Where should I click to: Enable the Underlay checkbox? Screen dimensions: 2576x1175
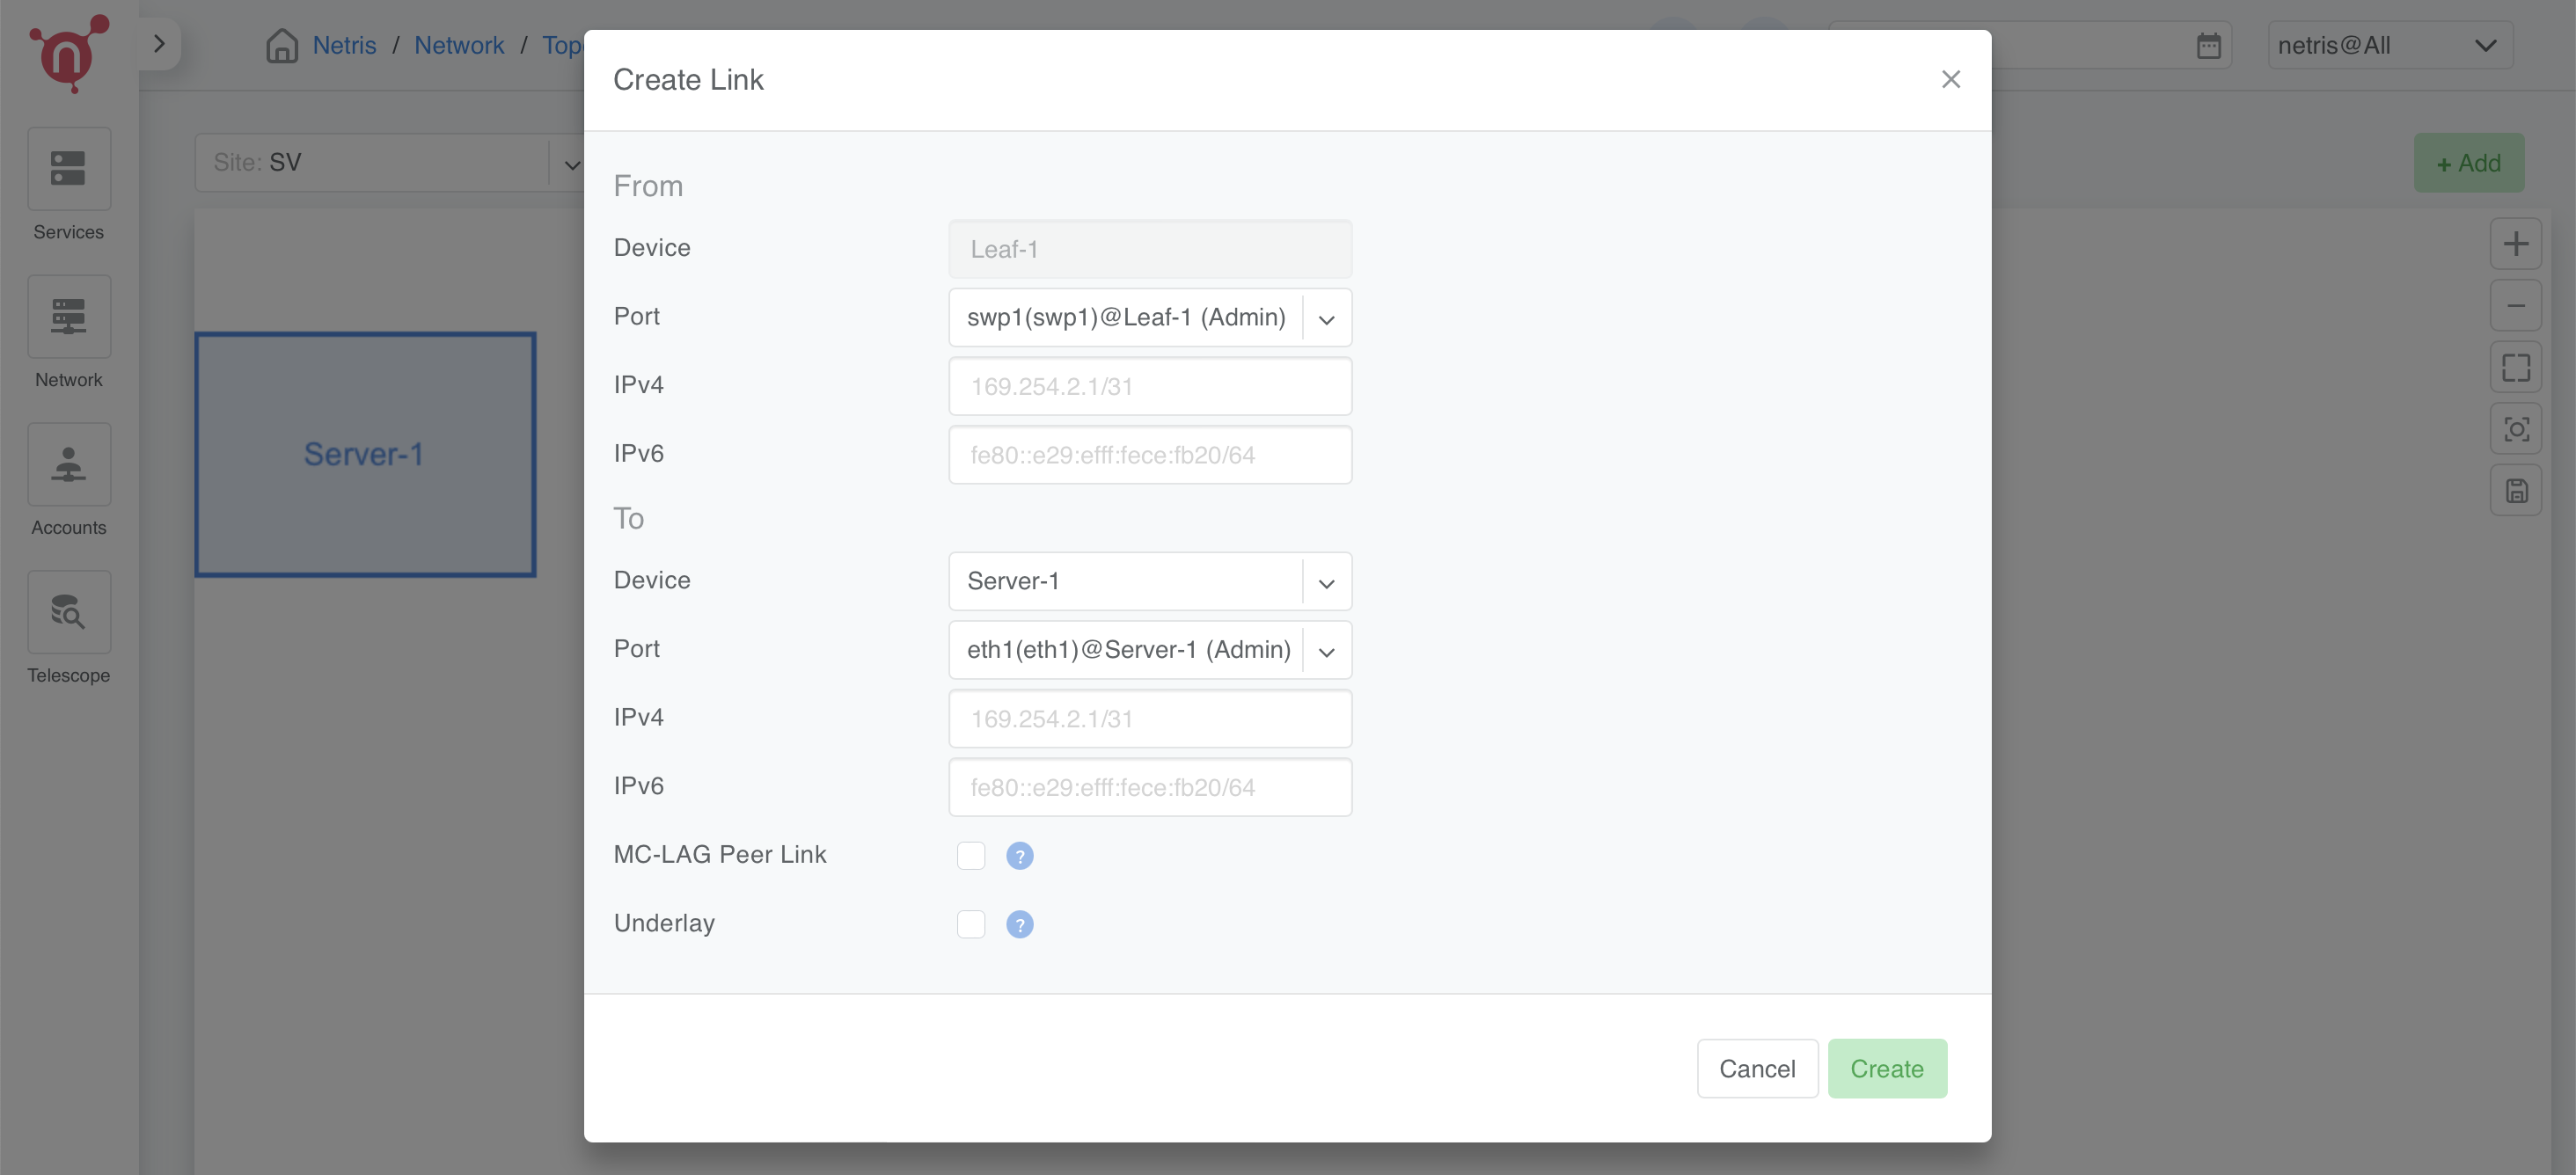(x=970, y=924)
